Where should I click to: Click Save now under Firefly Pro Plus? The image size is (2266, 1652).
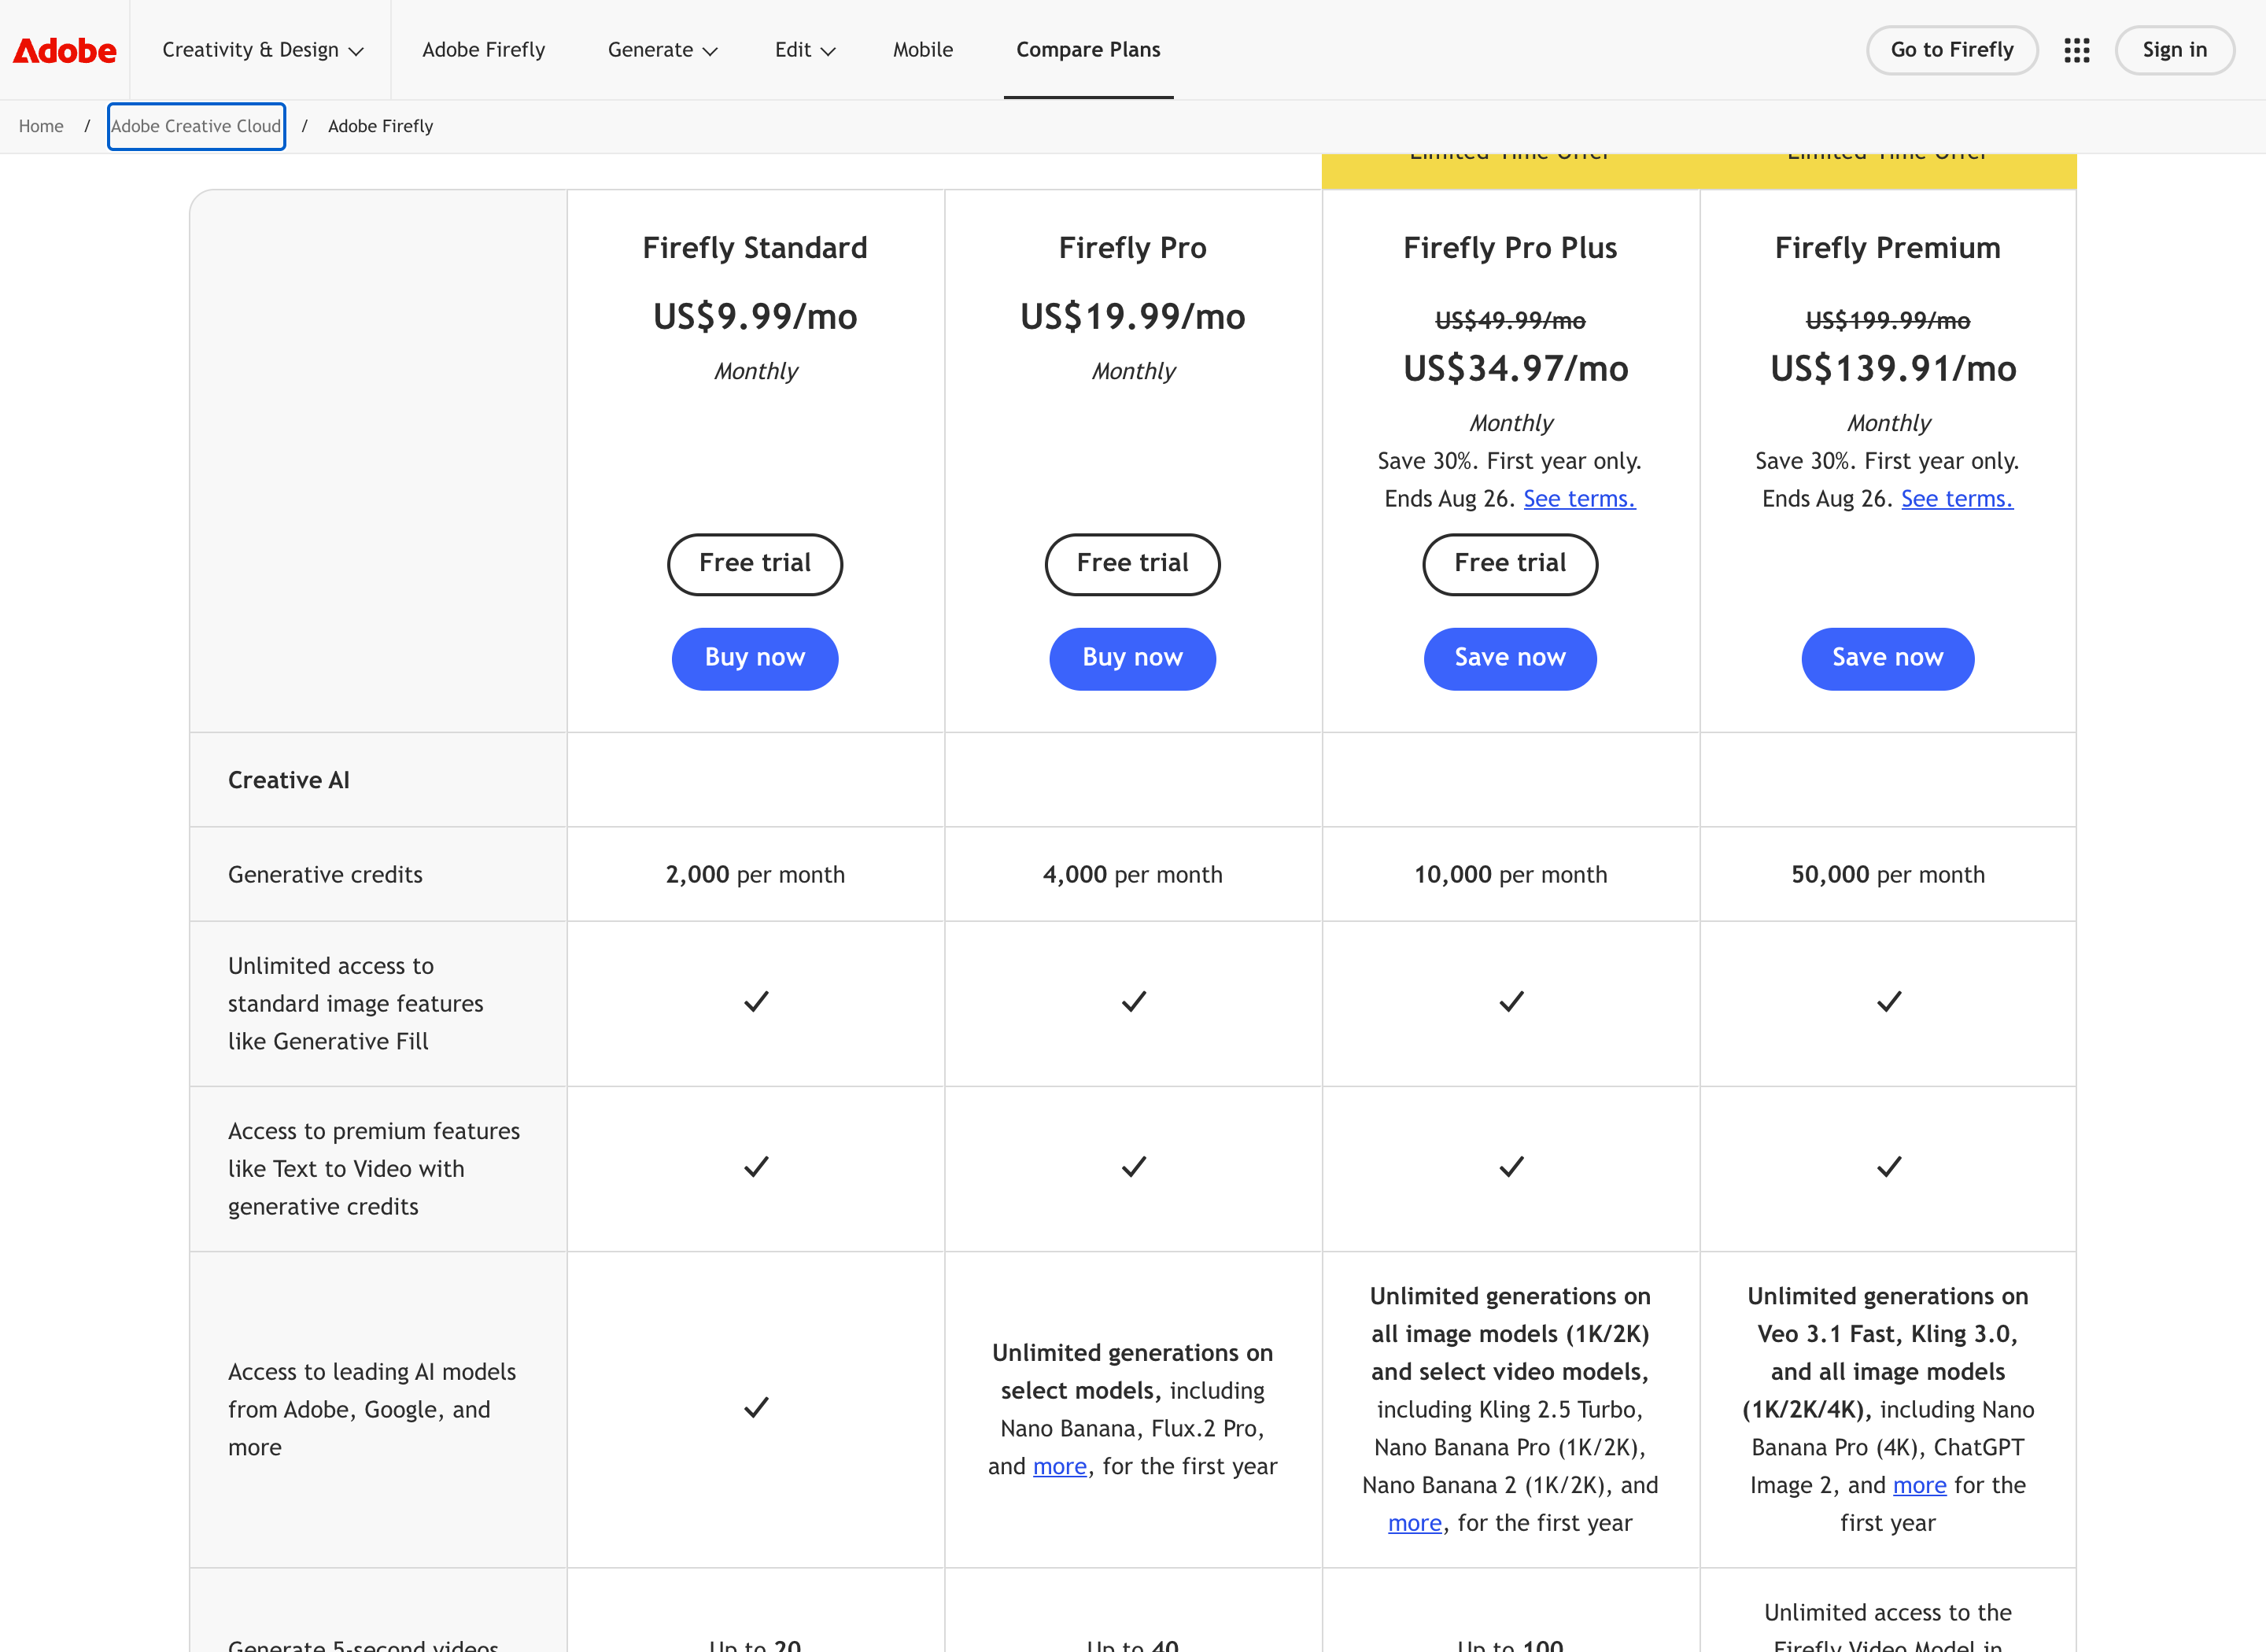tap(1510, 658)
